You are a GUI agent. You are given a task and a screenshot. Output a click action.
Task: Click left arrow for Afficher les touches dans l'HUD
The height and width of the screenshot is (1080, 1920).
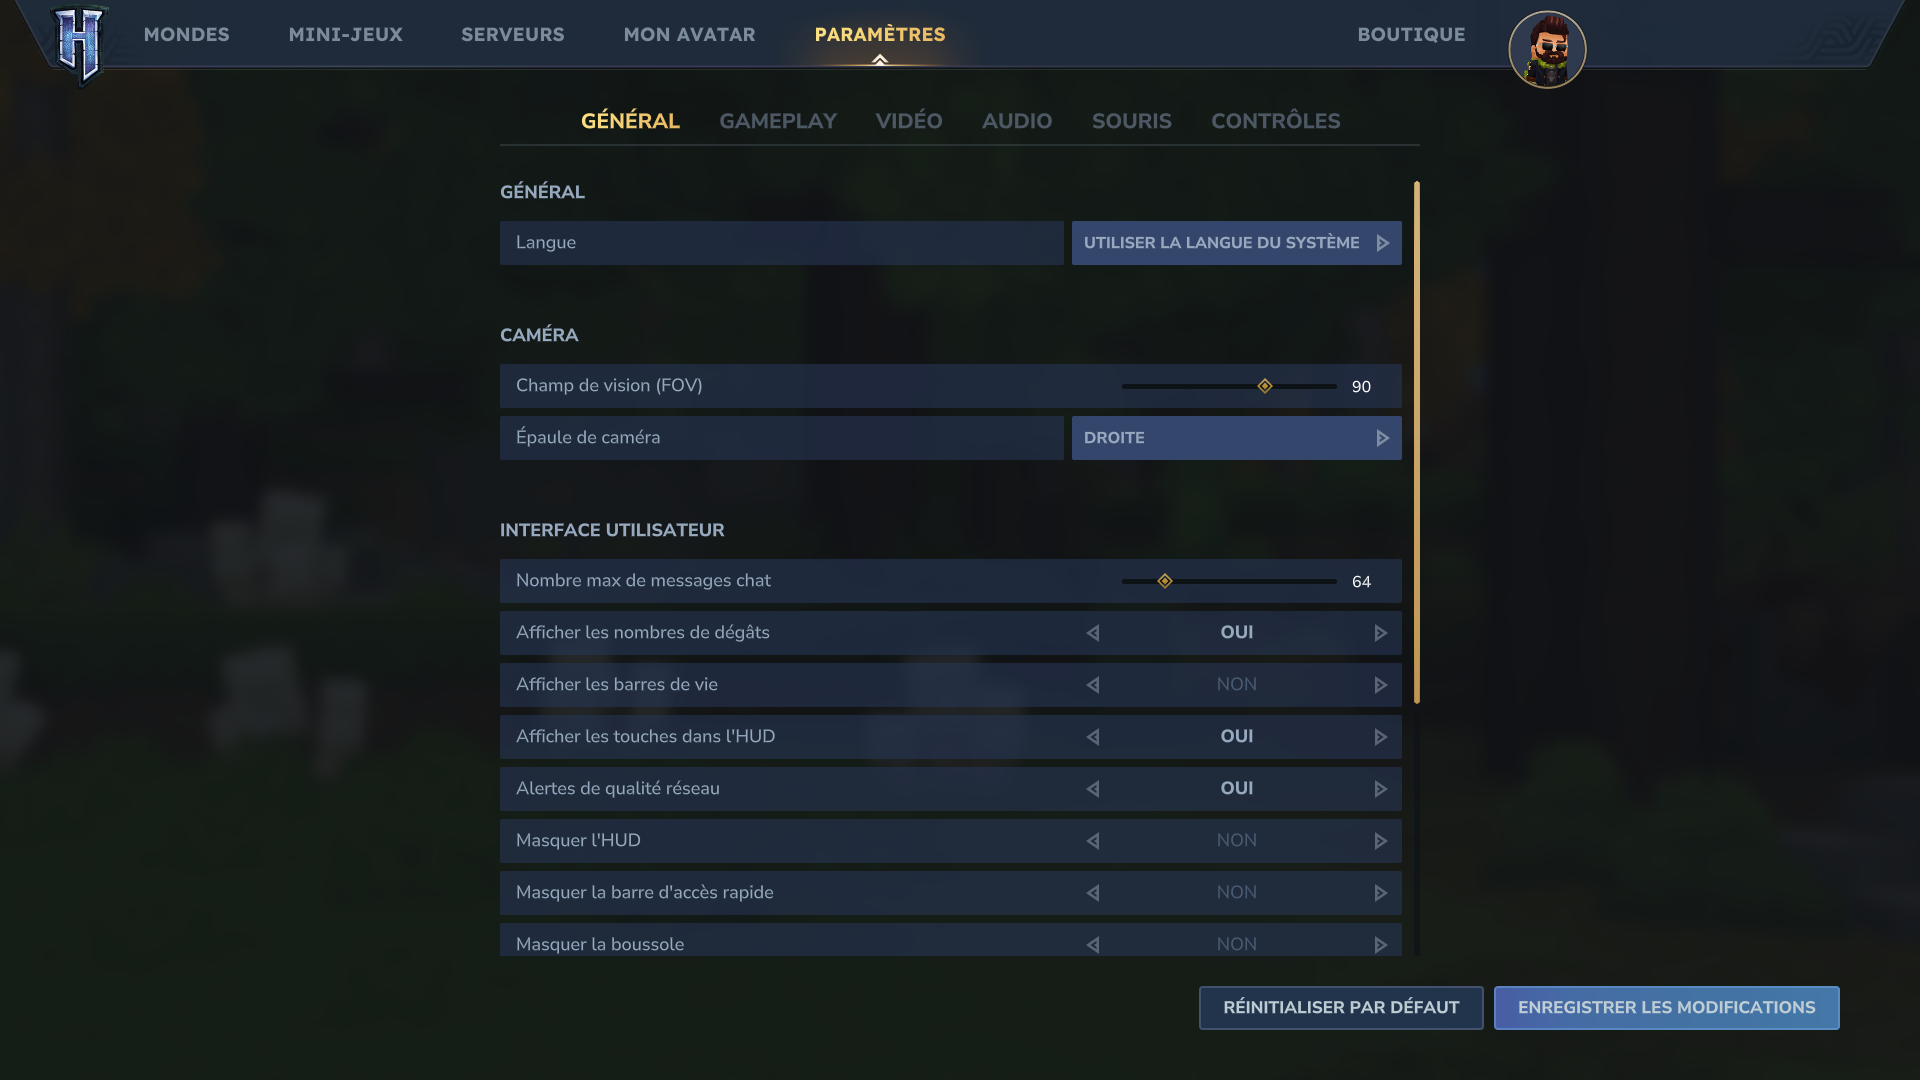point(1093,737)
